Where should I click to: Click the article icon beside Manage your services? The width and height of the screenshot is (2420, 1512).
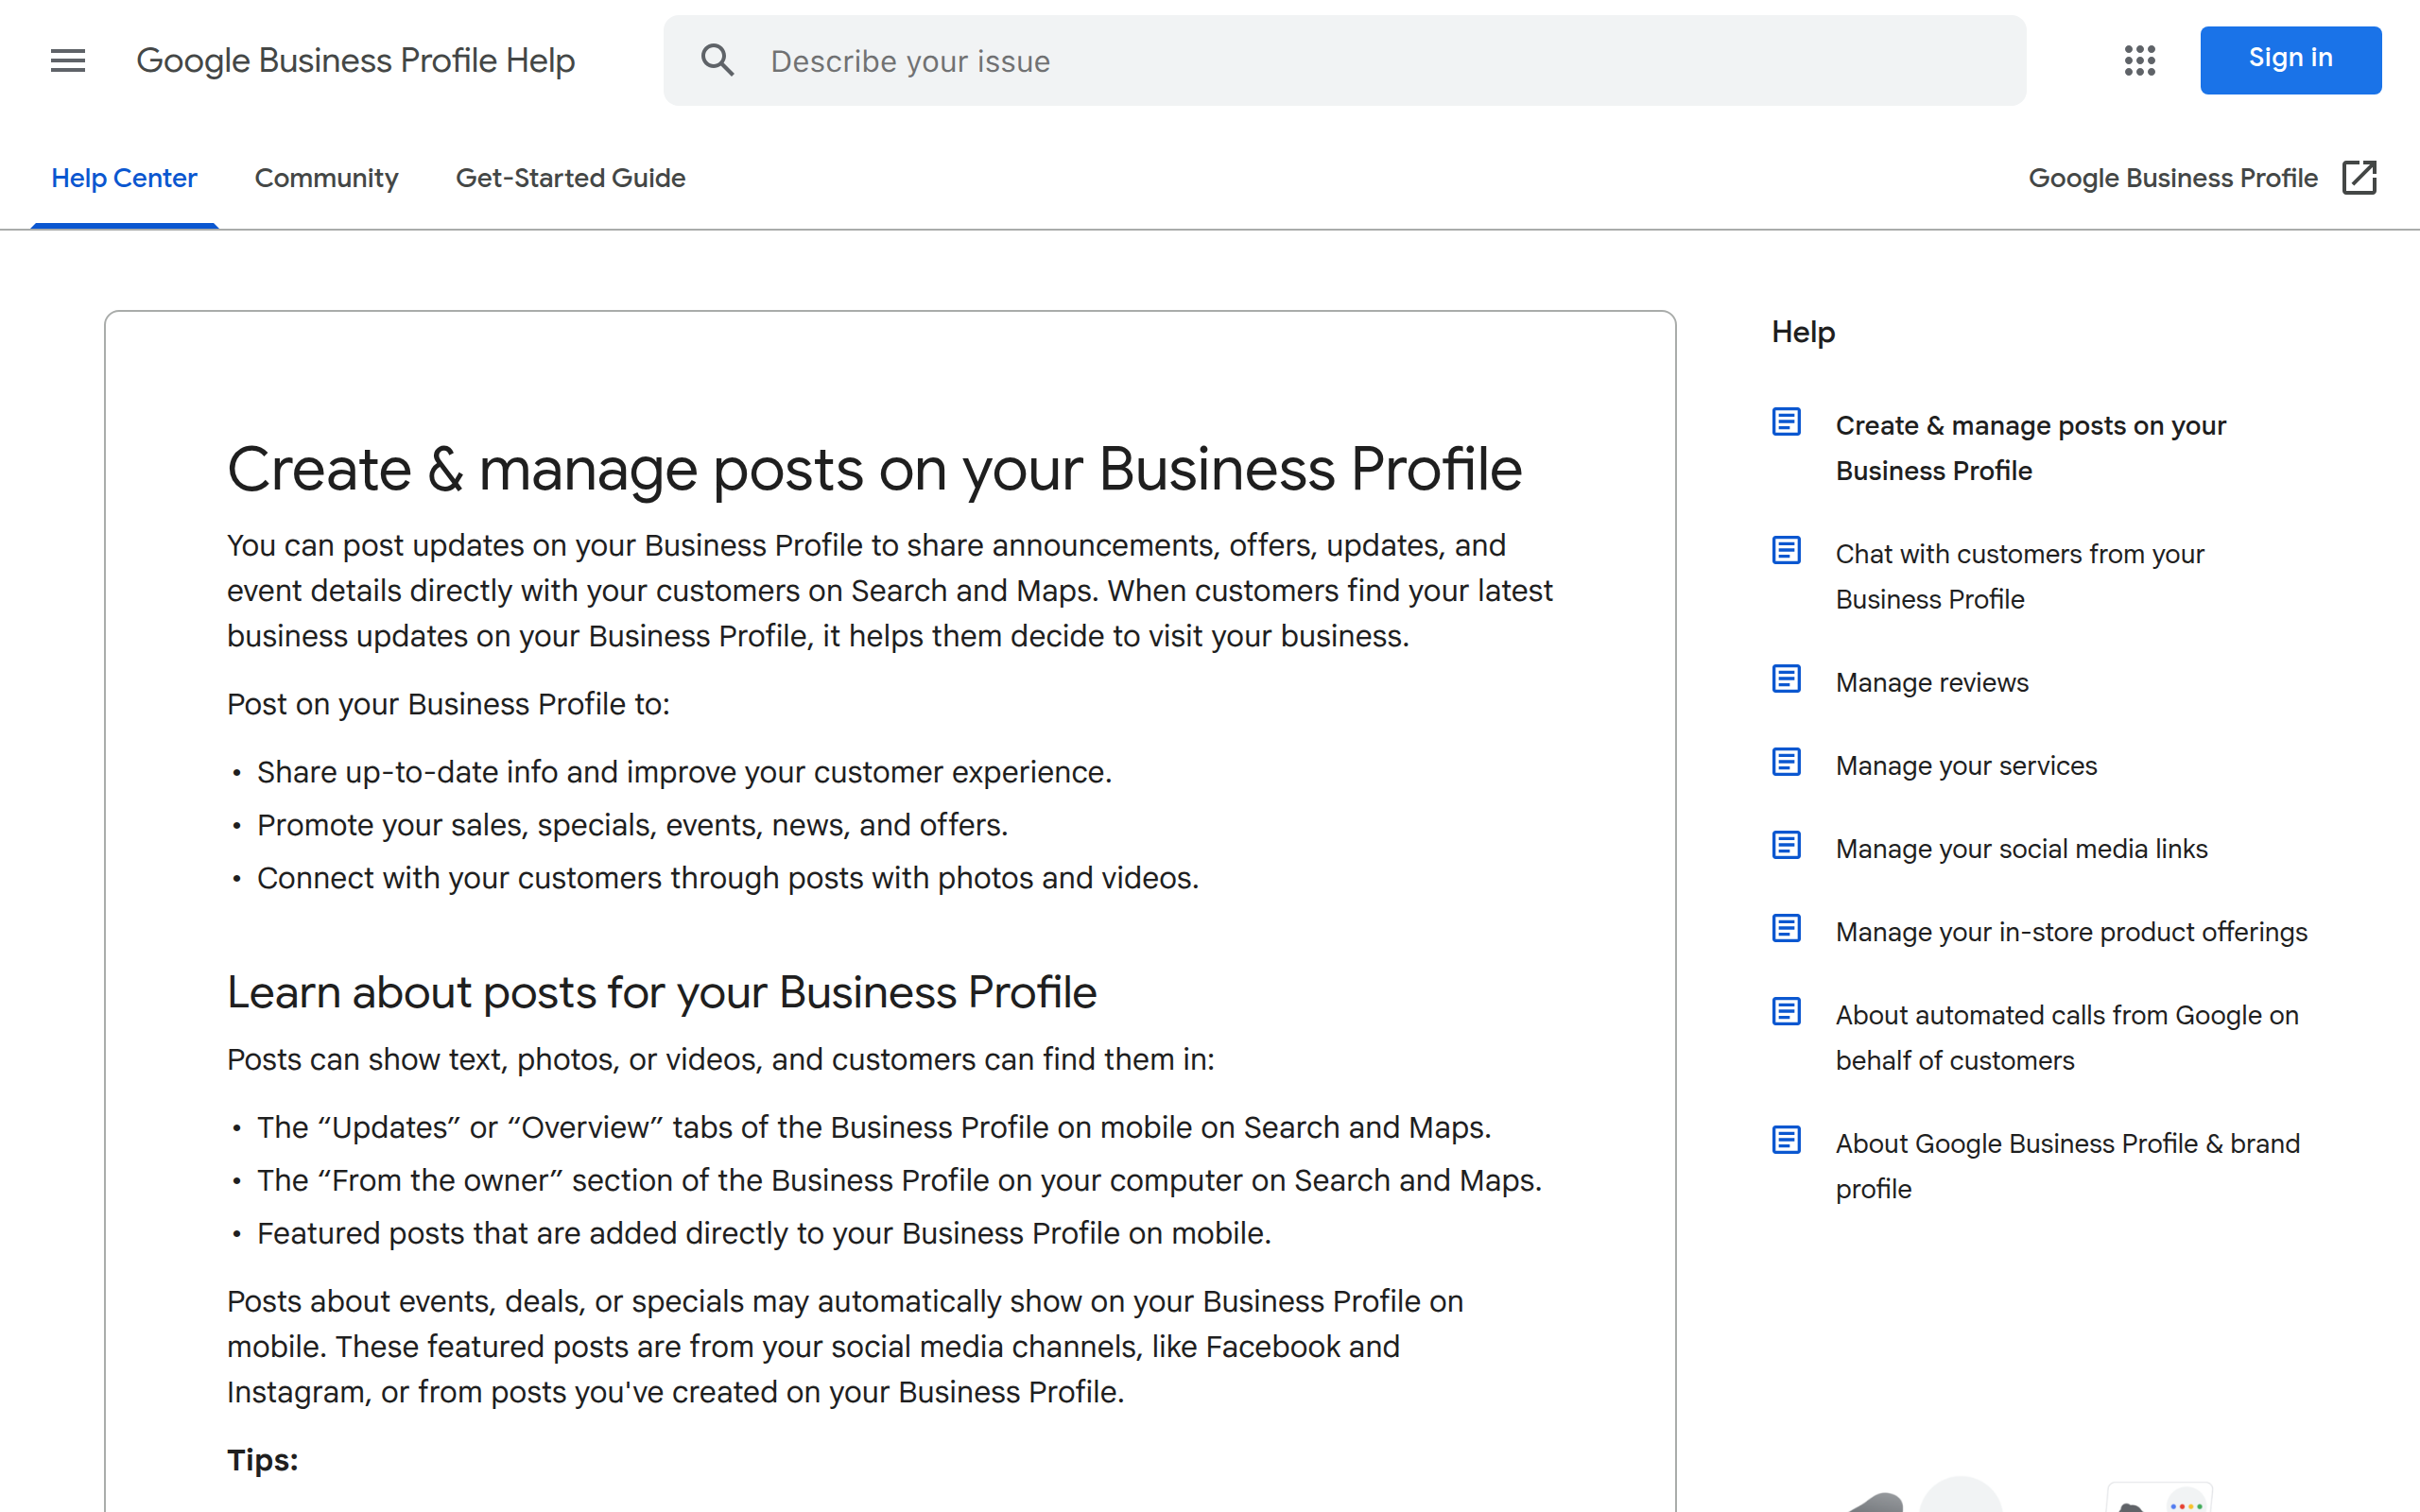coord(1785,762)
